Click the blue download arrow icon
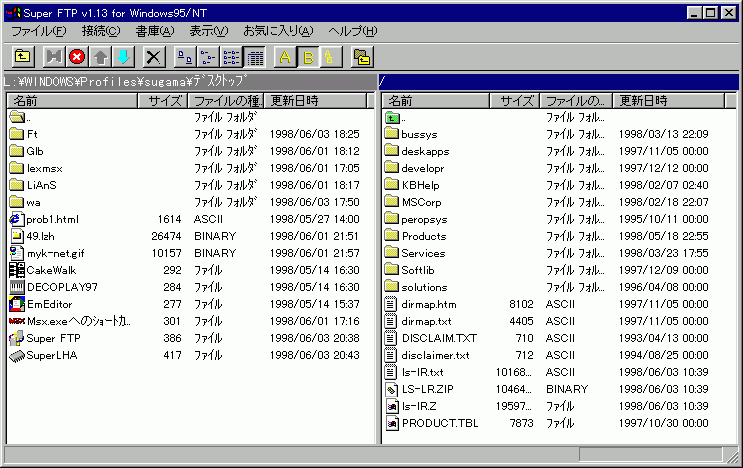Viewport: 743px width, 468px height. pyautogui.click(x=122, y=57)
